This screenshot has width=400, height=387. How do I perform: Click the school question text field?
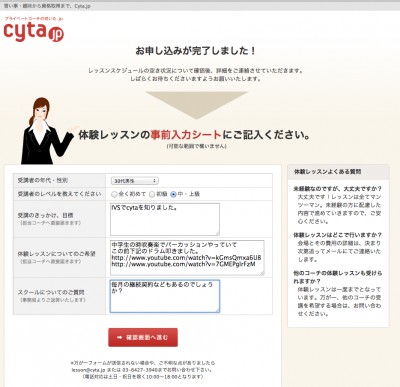coord(165,296)
